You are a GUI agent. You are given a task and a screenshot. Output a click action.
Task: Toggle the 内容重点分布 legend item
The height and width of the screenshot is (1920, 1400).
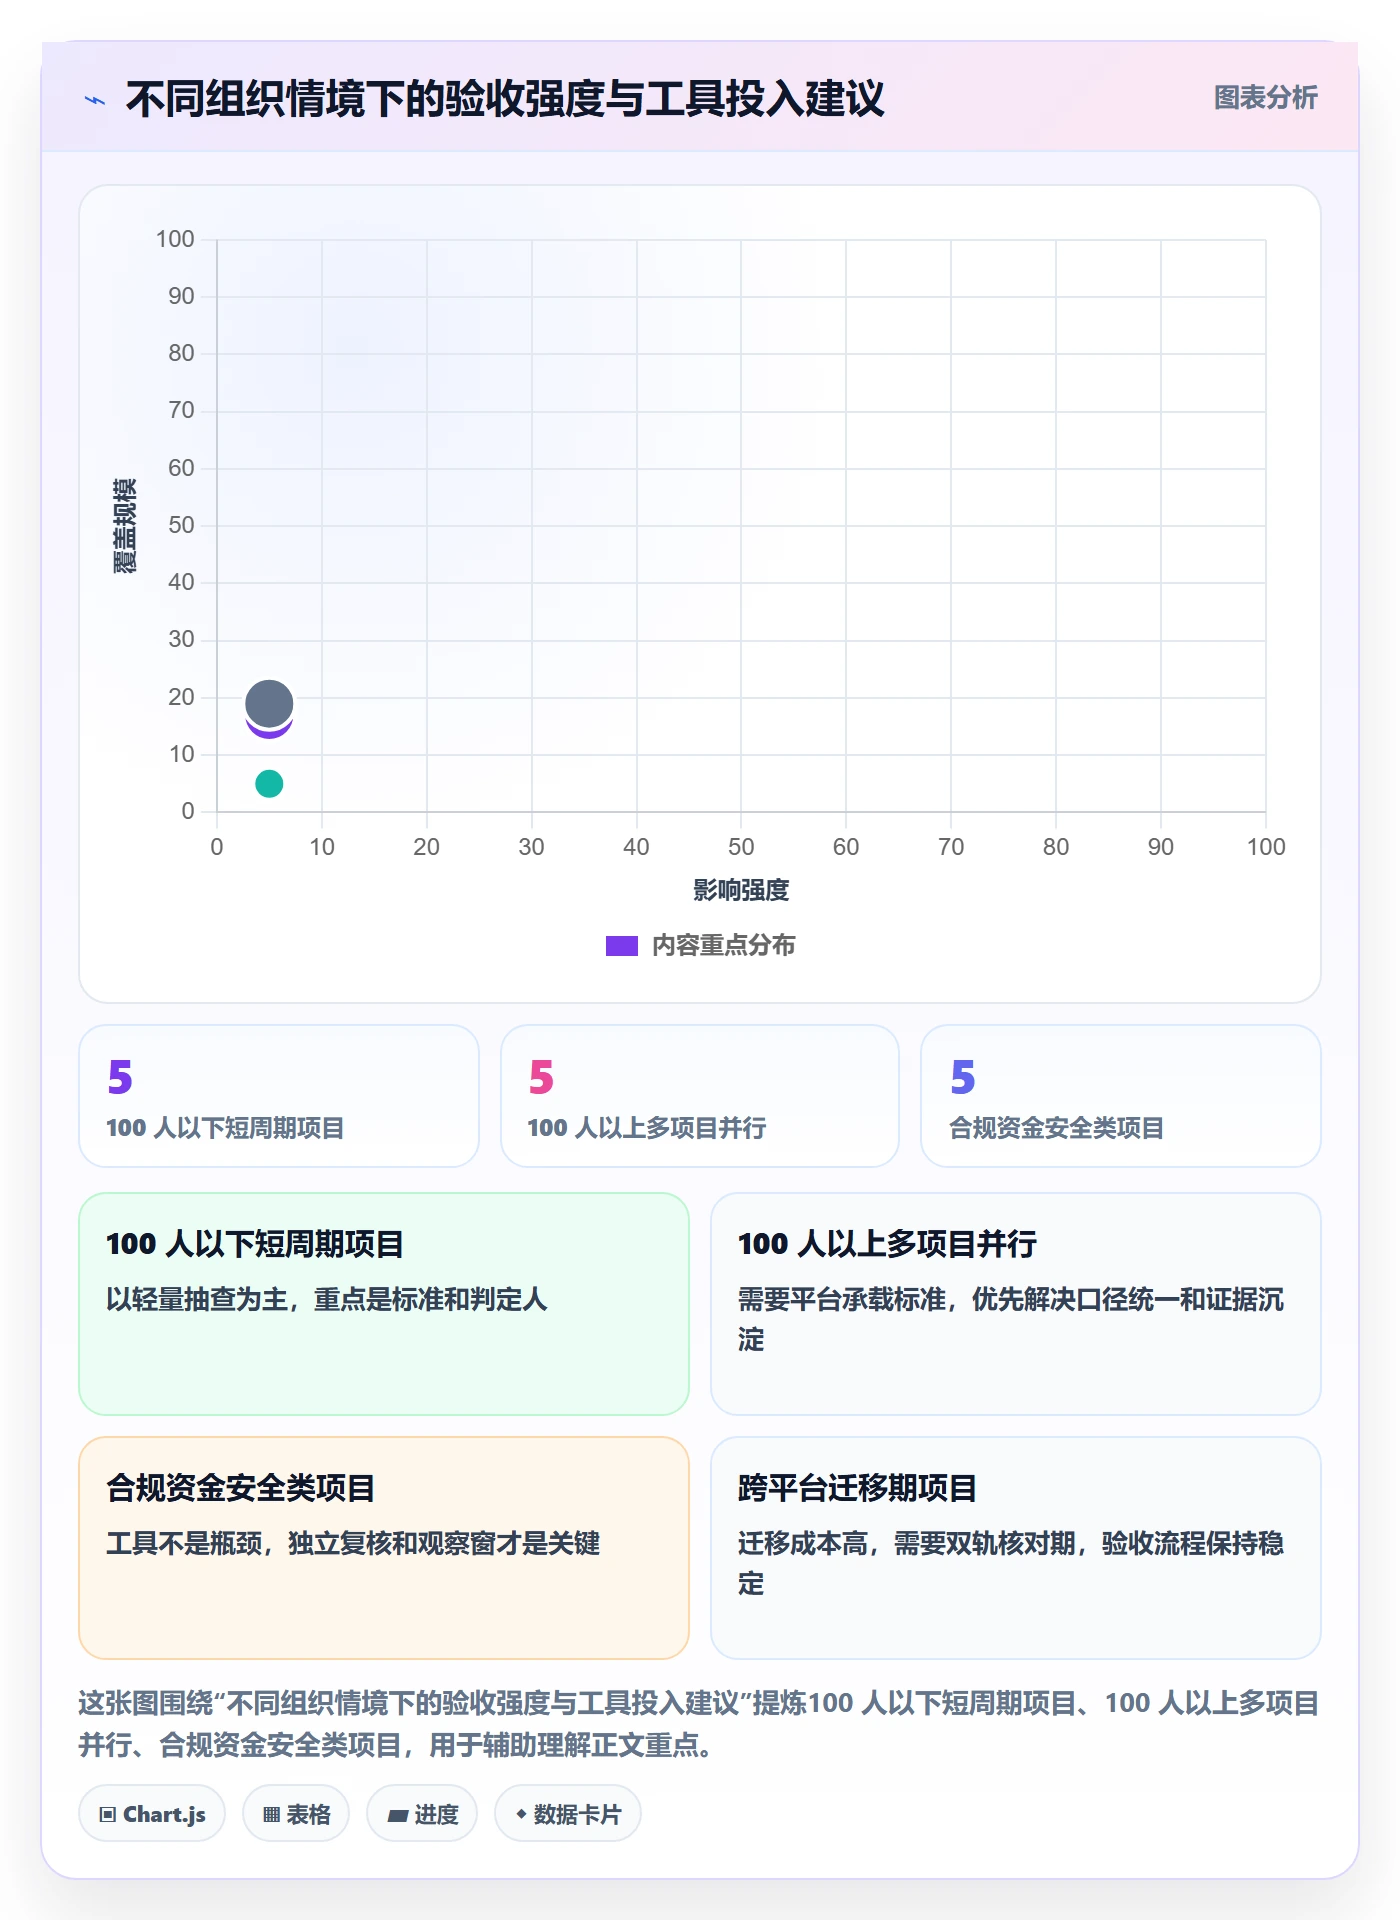tap(700, 945)
